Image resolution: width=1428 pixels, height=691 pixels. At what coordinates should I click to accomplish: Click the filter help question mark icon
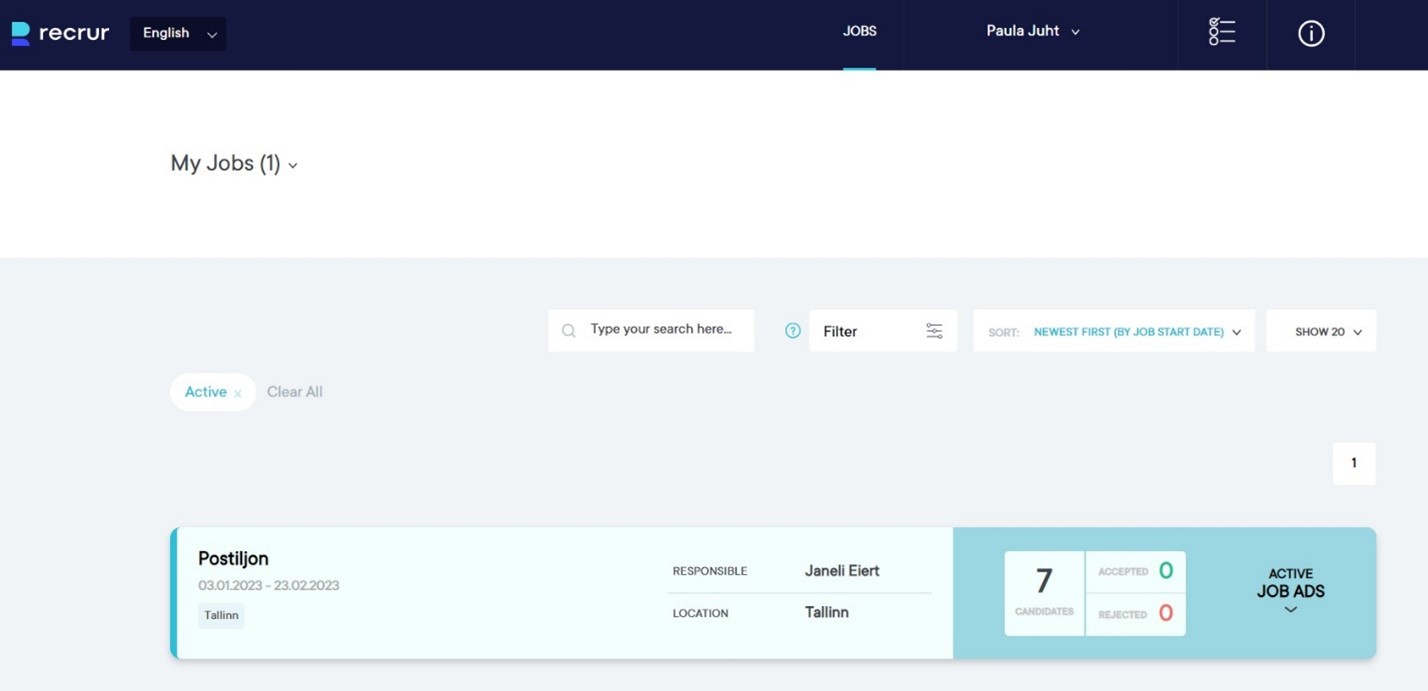point(792,331)
